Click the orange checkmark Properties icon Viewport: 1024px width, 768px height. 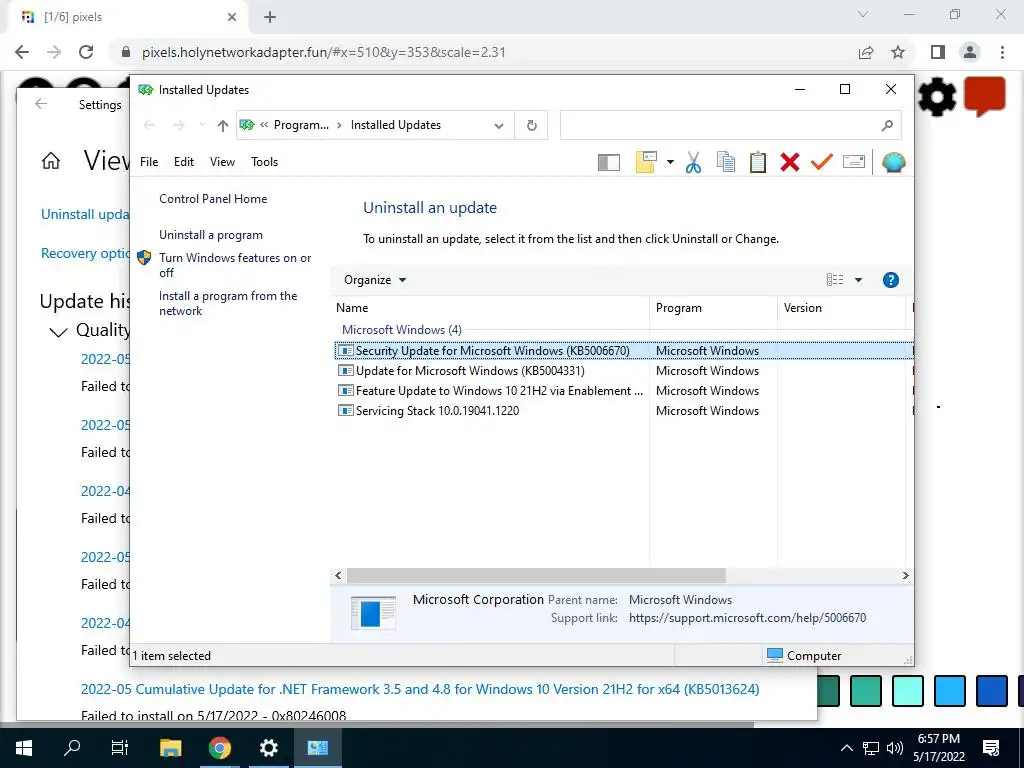click(x=822, y=161)
